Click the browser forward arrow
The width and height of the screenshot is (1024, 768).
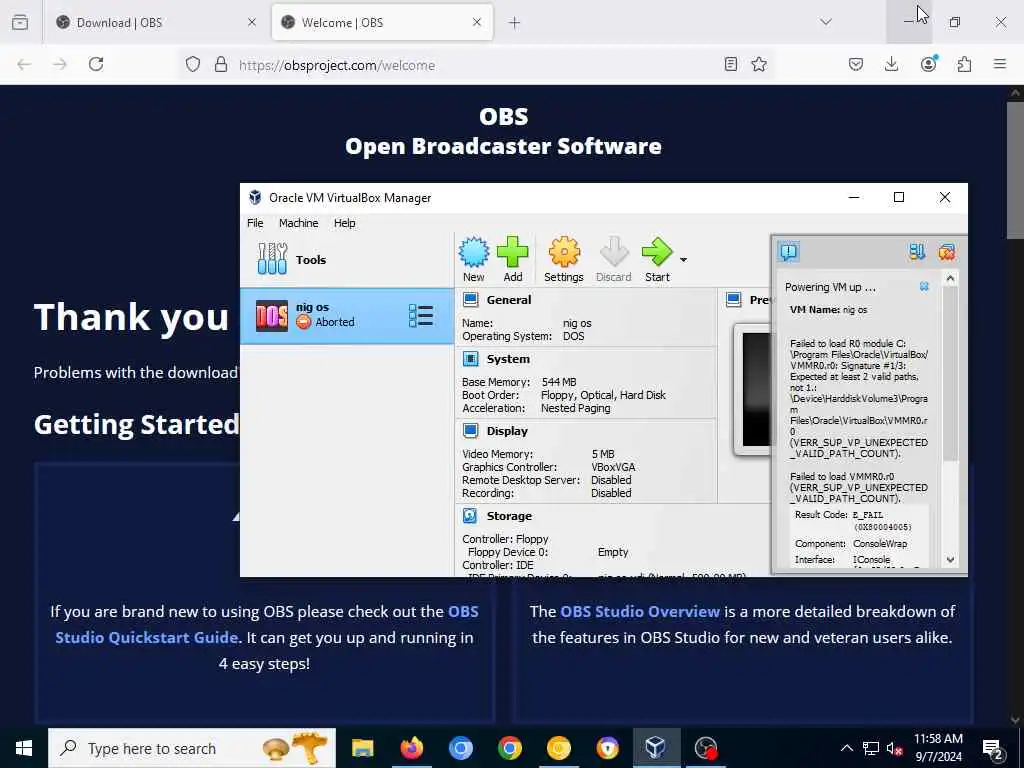point(60,64)
